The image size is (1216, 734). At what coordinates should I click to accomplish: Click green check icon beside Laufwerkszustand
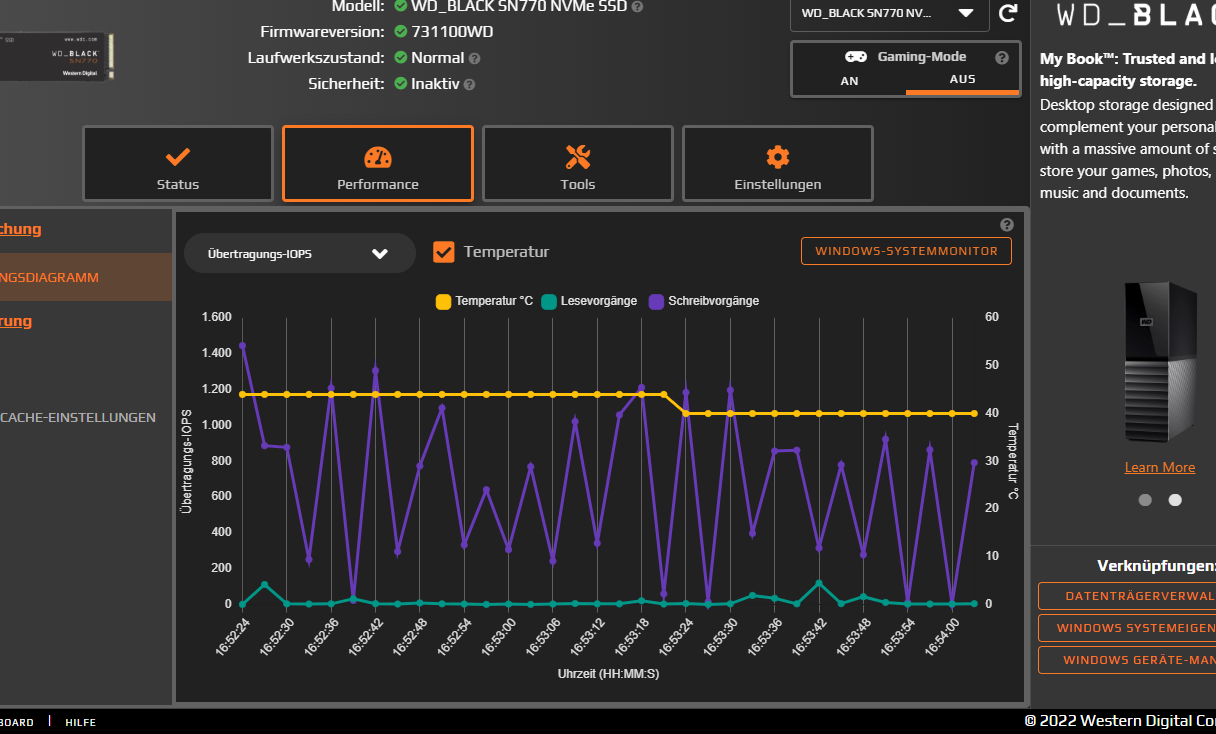(x=401, y=58)
